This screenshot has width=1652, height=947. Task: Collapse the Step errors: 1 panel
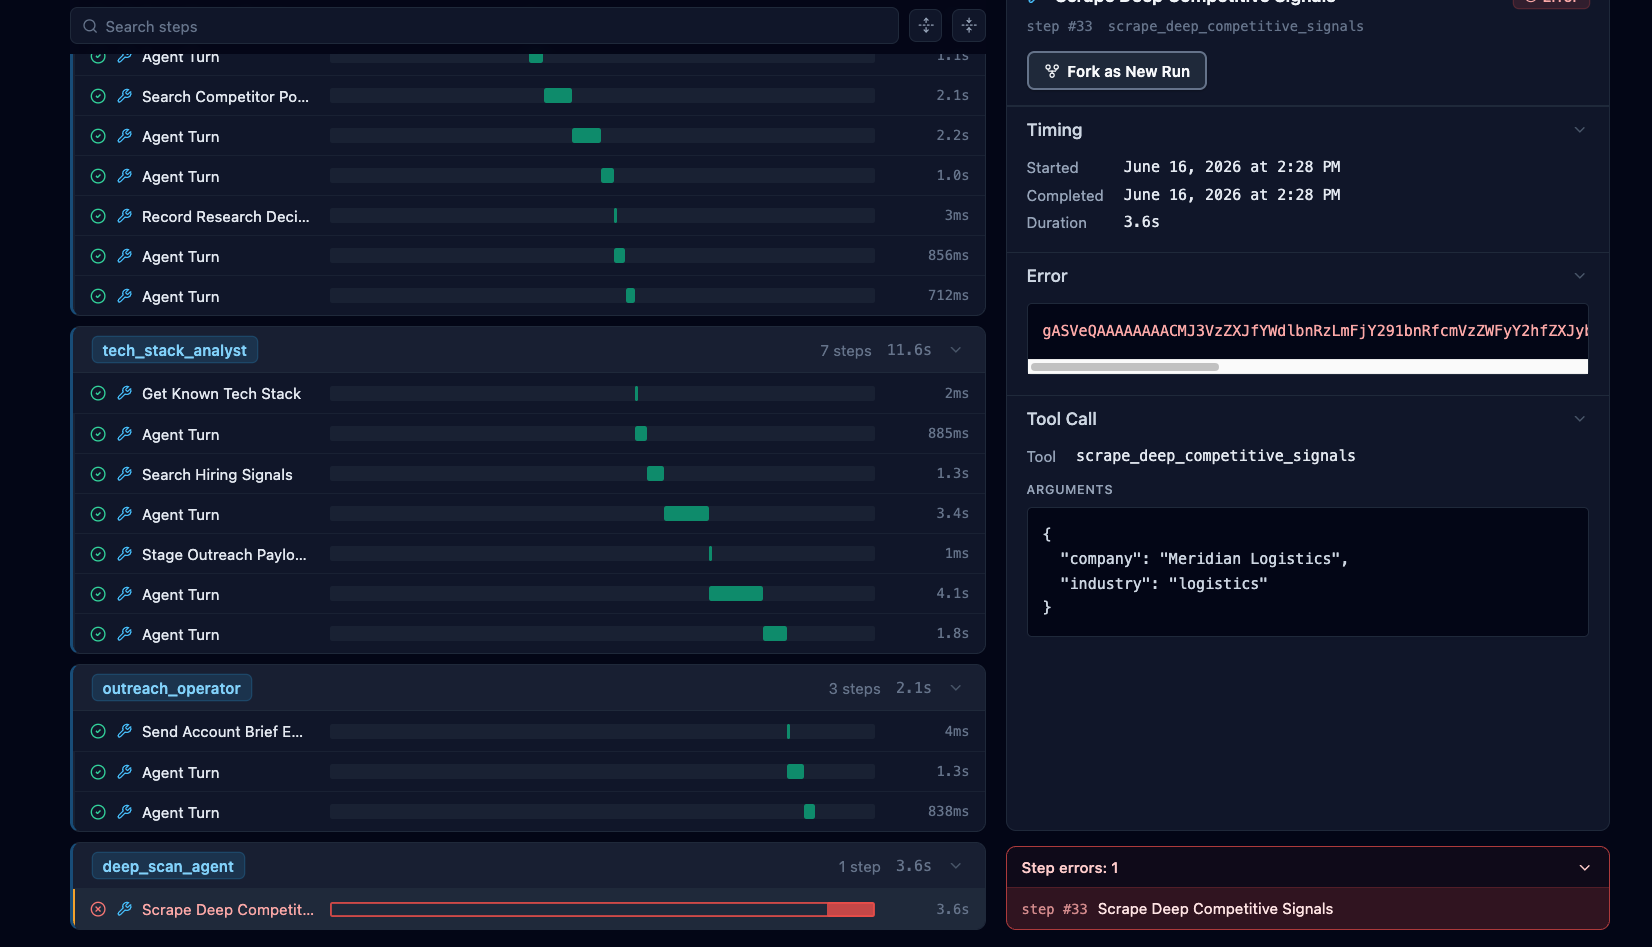(1585, 868)
